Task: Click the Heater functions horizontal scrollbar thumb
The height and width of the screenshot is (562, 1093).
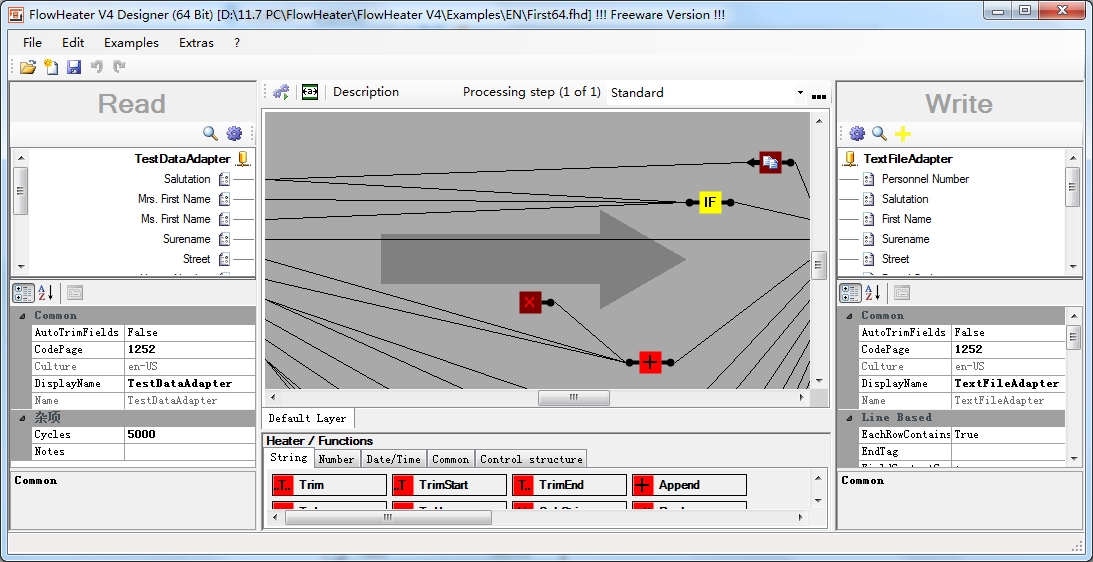Action: [x=387, y=517]
